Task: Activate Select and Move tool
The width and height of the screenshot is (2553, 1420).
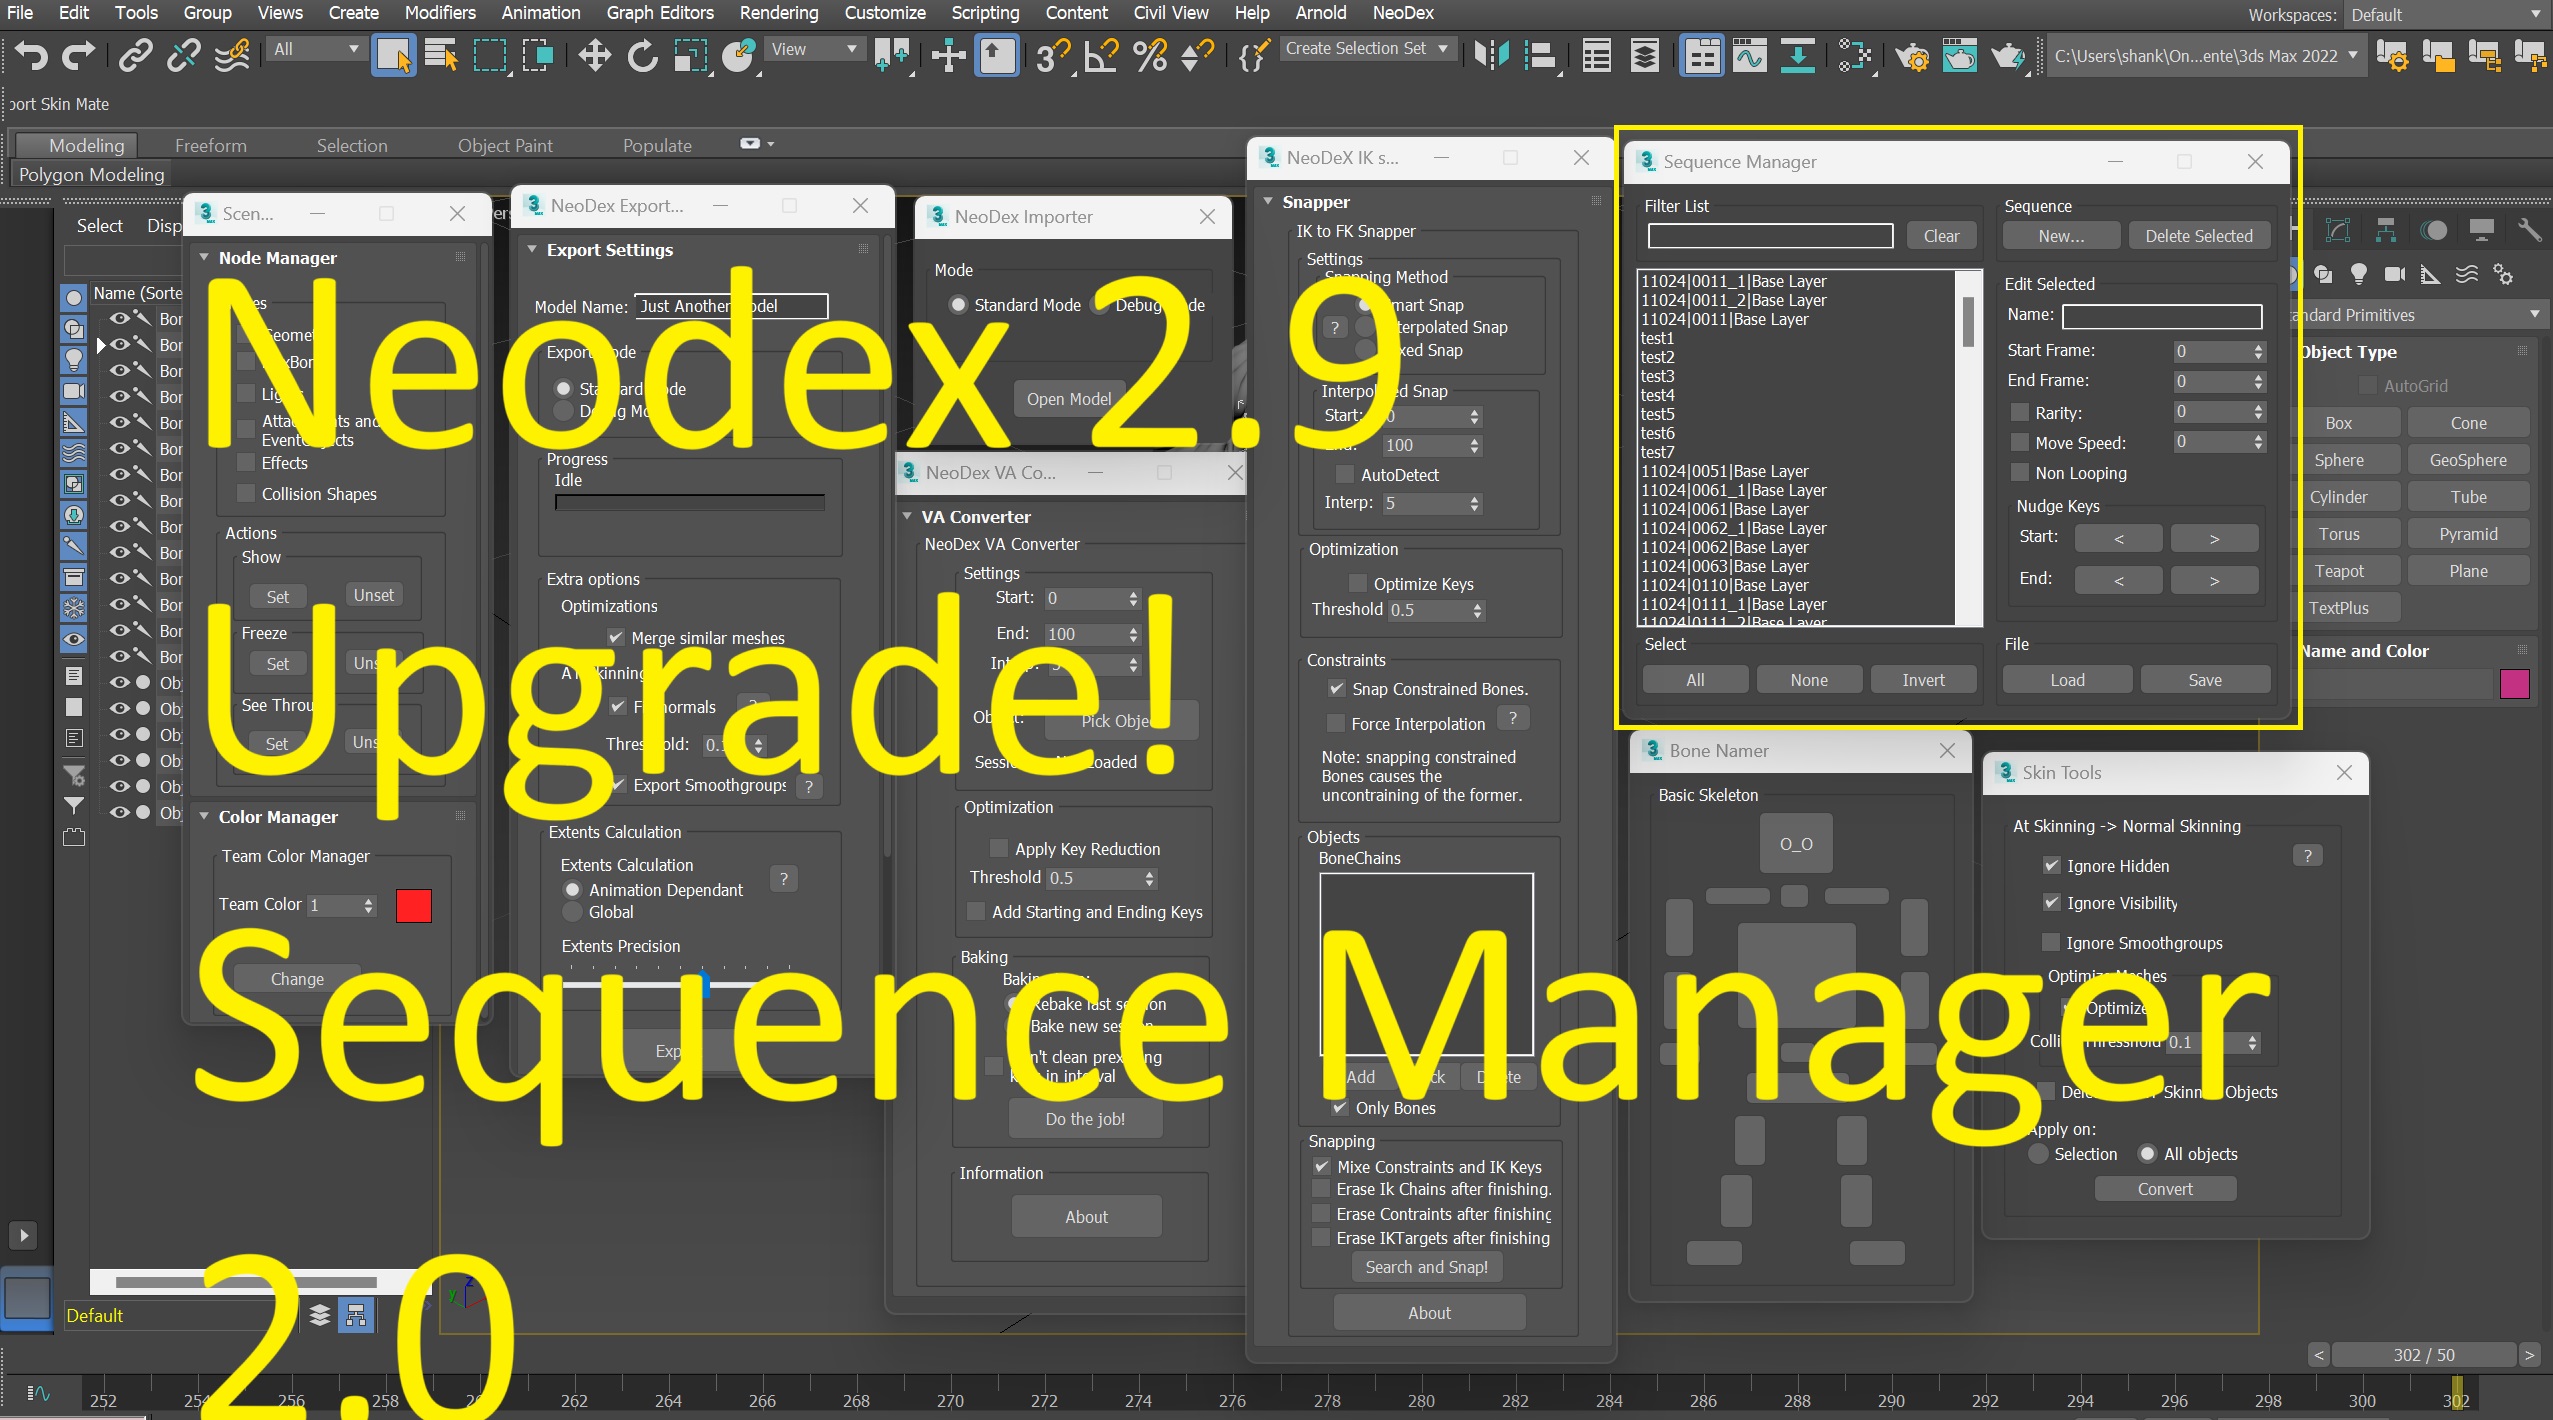Action: [x=594, y=55]
